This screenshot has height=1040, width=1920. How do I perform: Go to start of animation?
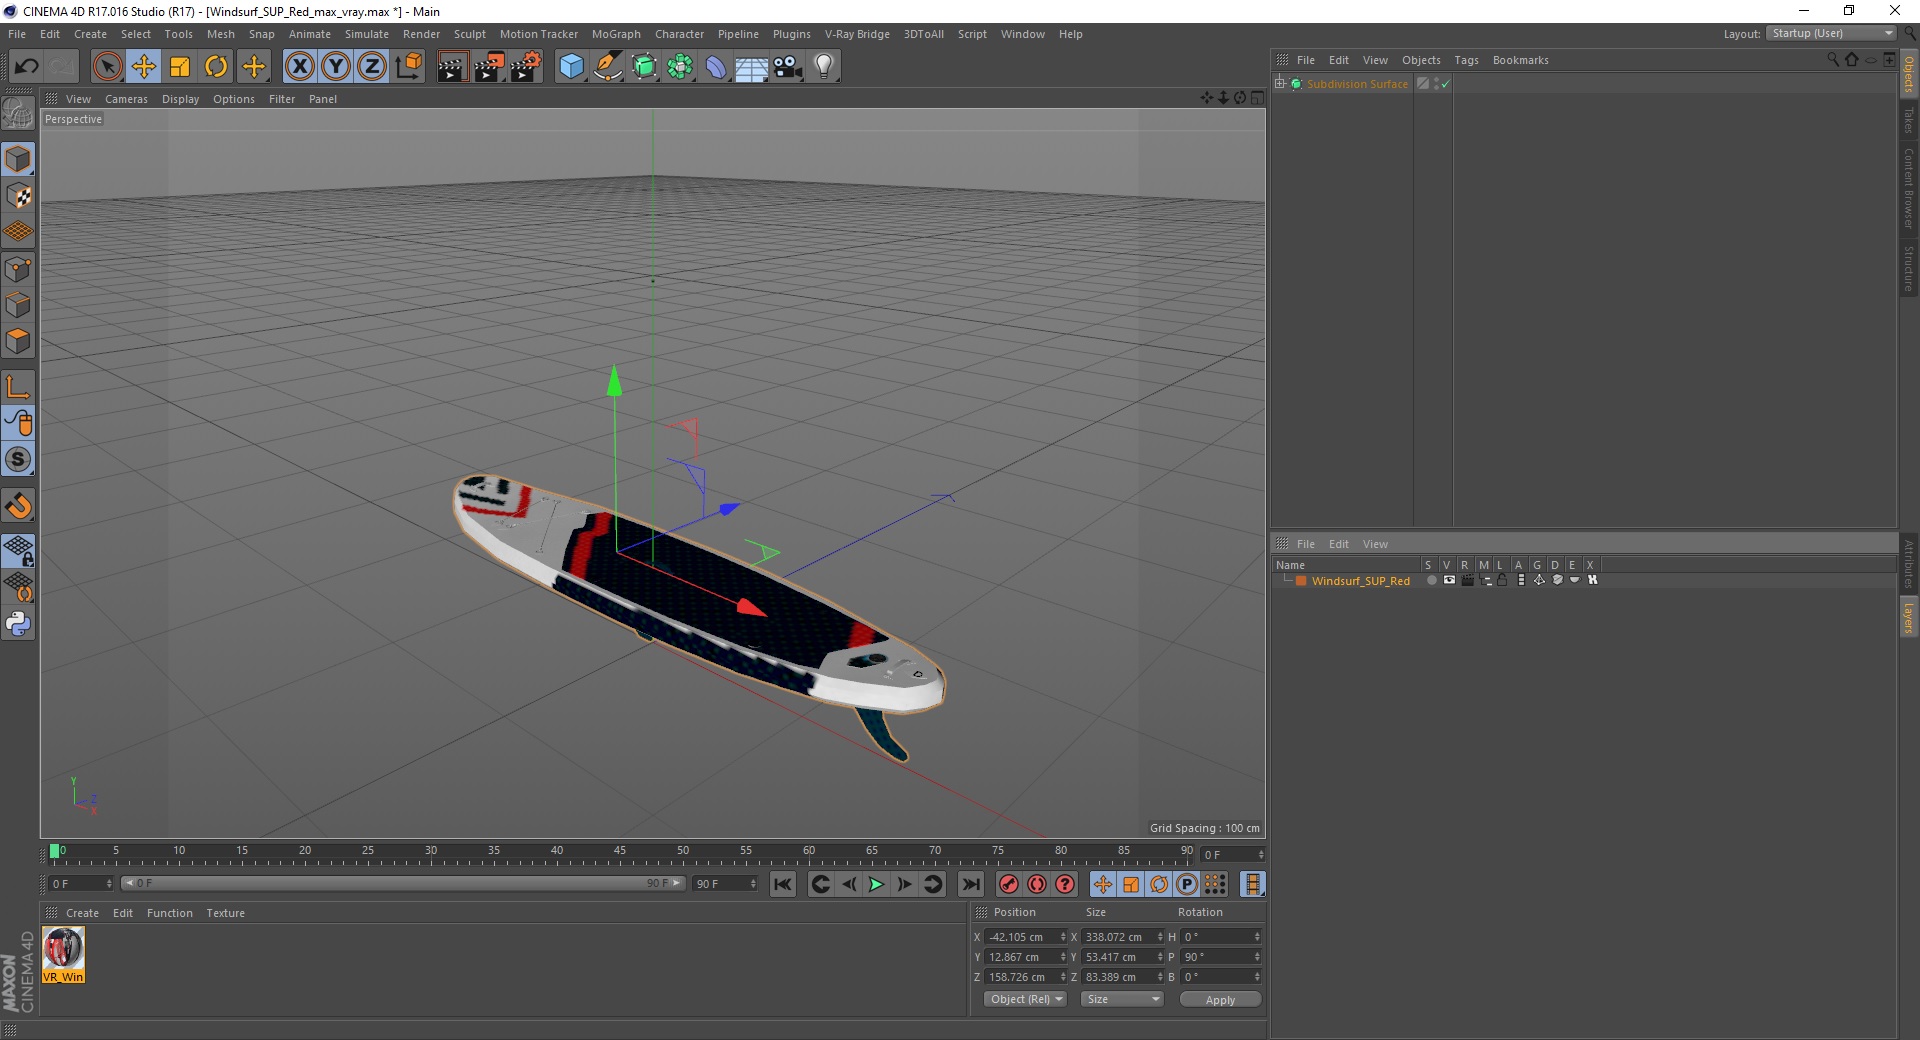tap(783, 884)
